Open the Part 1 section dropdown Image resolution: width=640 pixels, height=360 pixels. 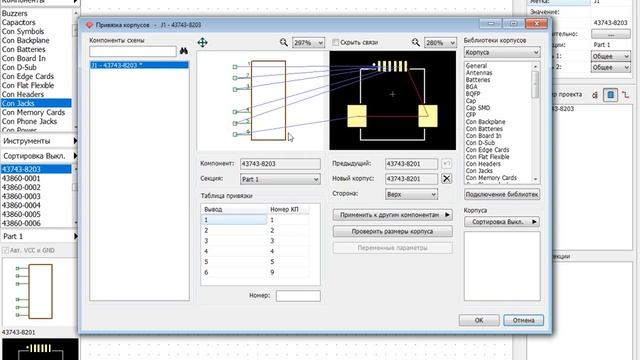[x=280, y=179]
